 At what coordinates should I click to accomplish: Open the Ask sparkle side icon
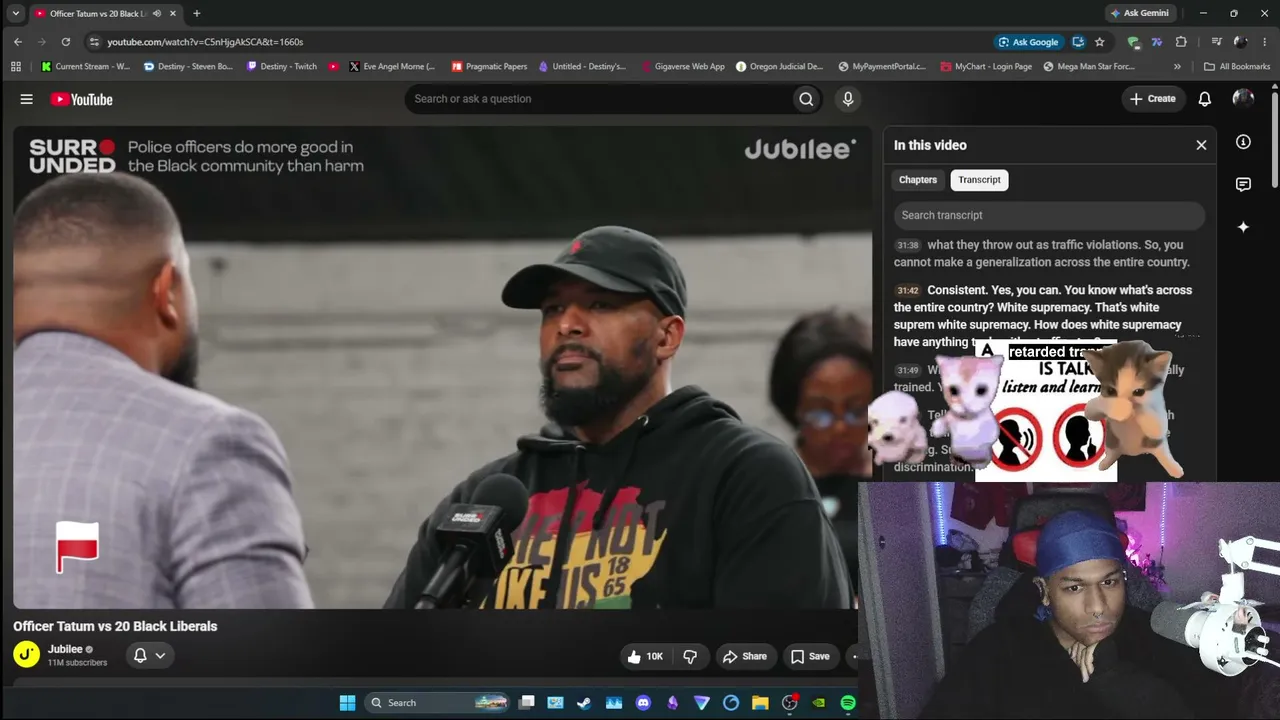[1243, 227]
